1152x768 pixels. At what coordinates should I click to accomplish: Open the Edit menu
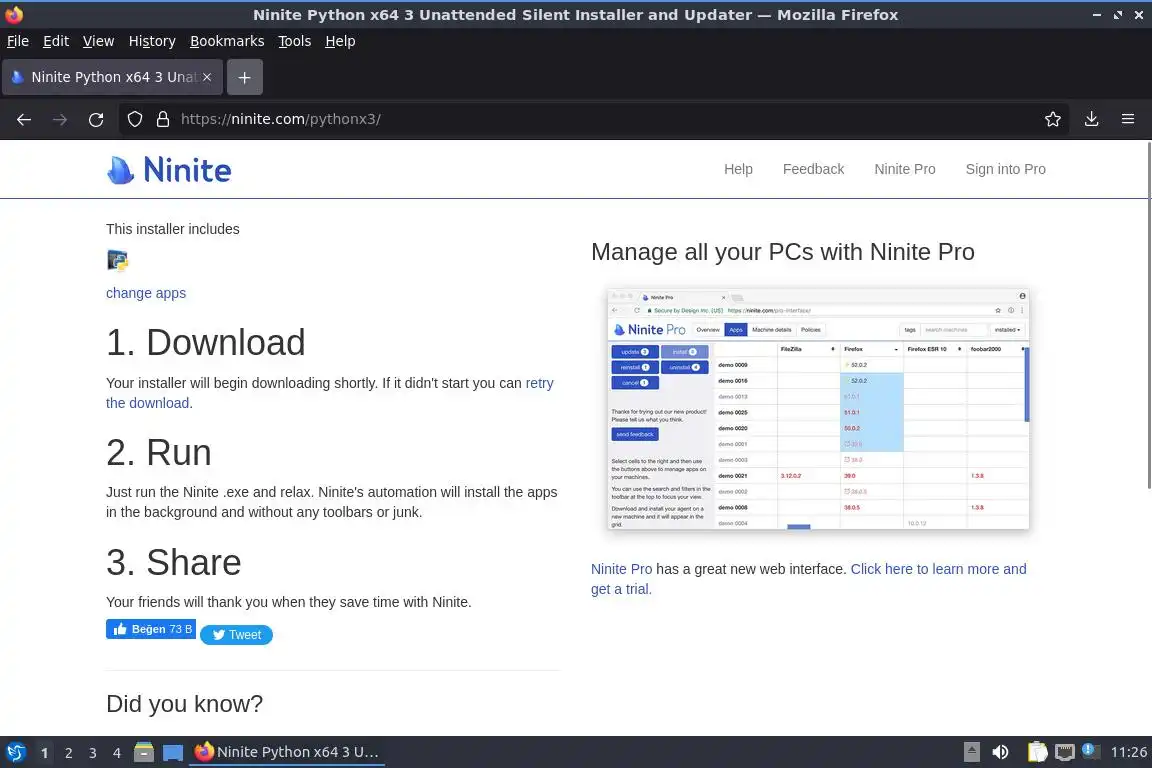click(x=56, y=41)
